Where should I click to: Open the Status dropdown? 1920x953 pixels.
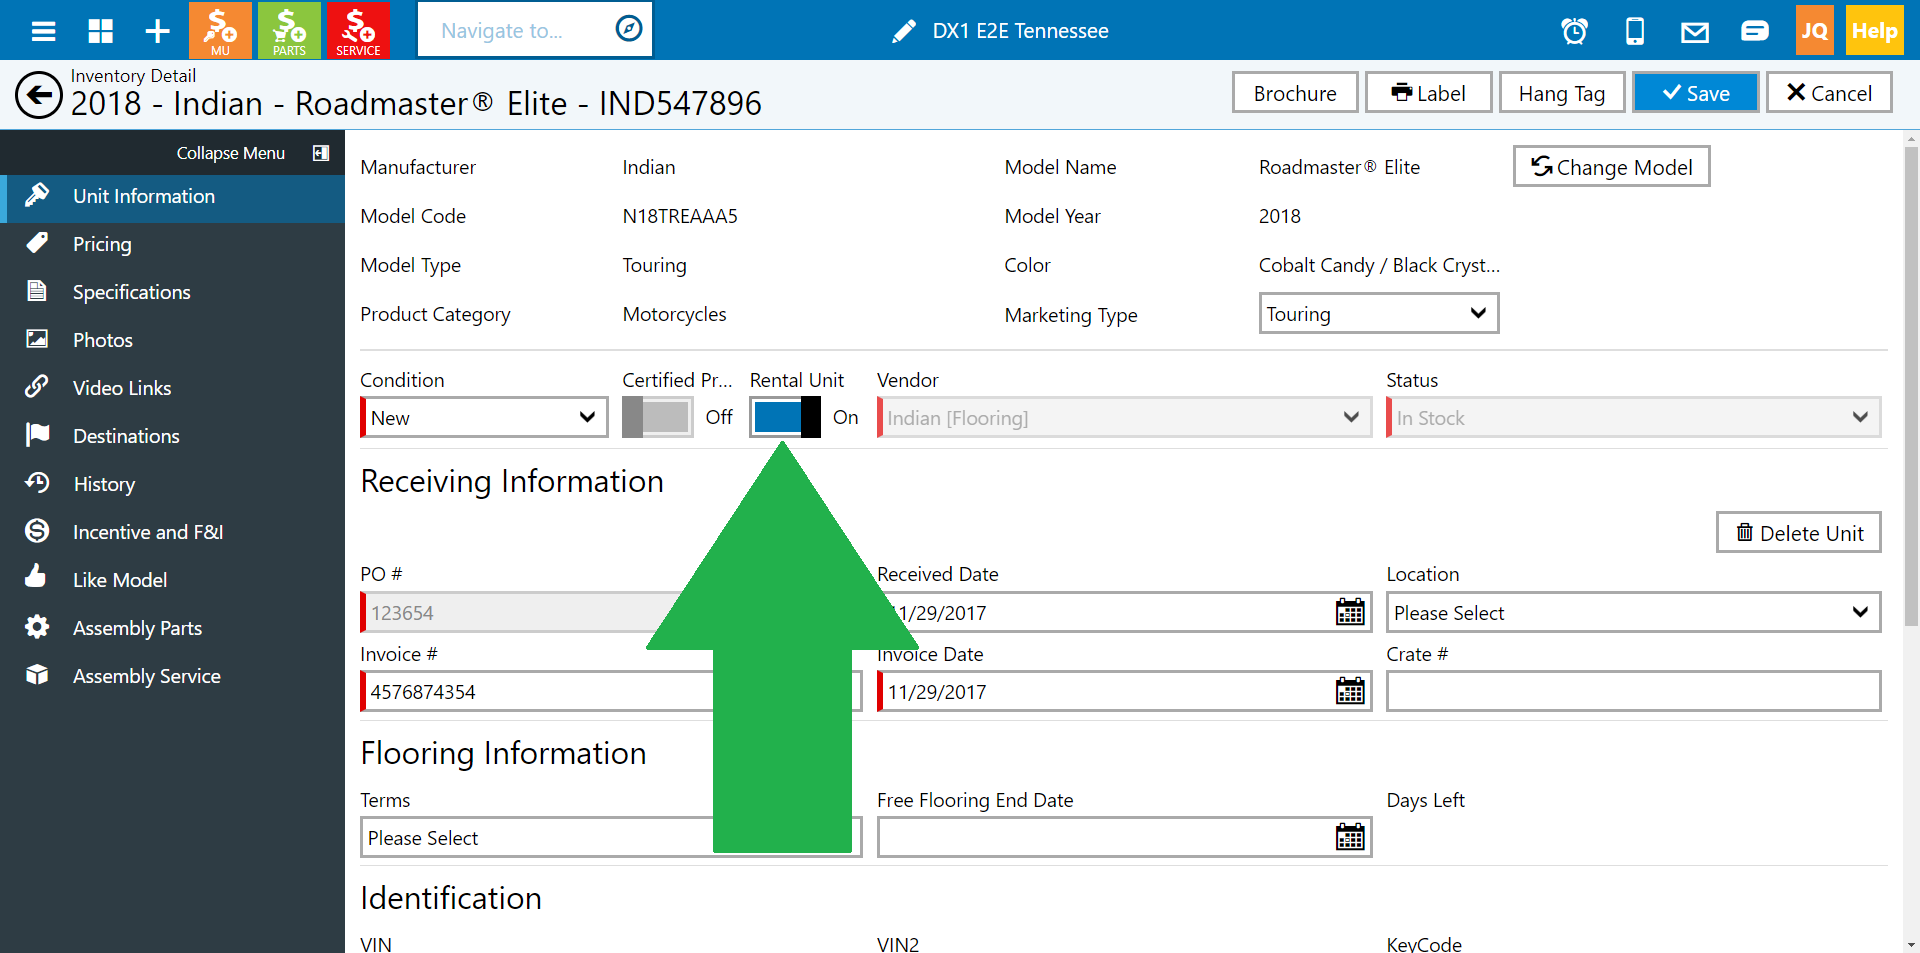pos(1633,417)
